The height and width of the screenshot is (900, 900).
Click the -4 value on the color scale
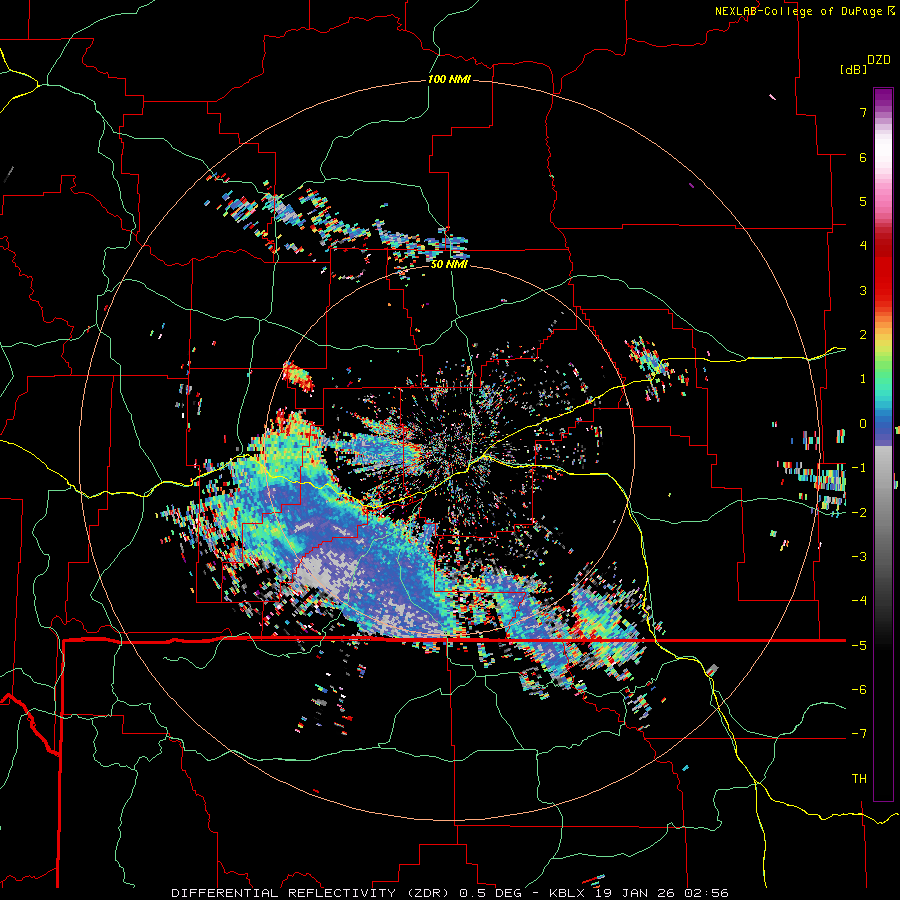[x=859, y=600]
